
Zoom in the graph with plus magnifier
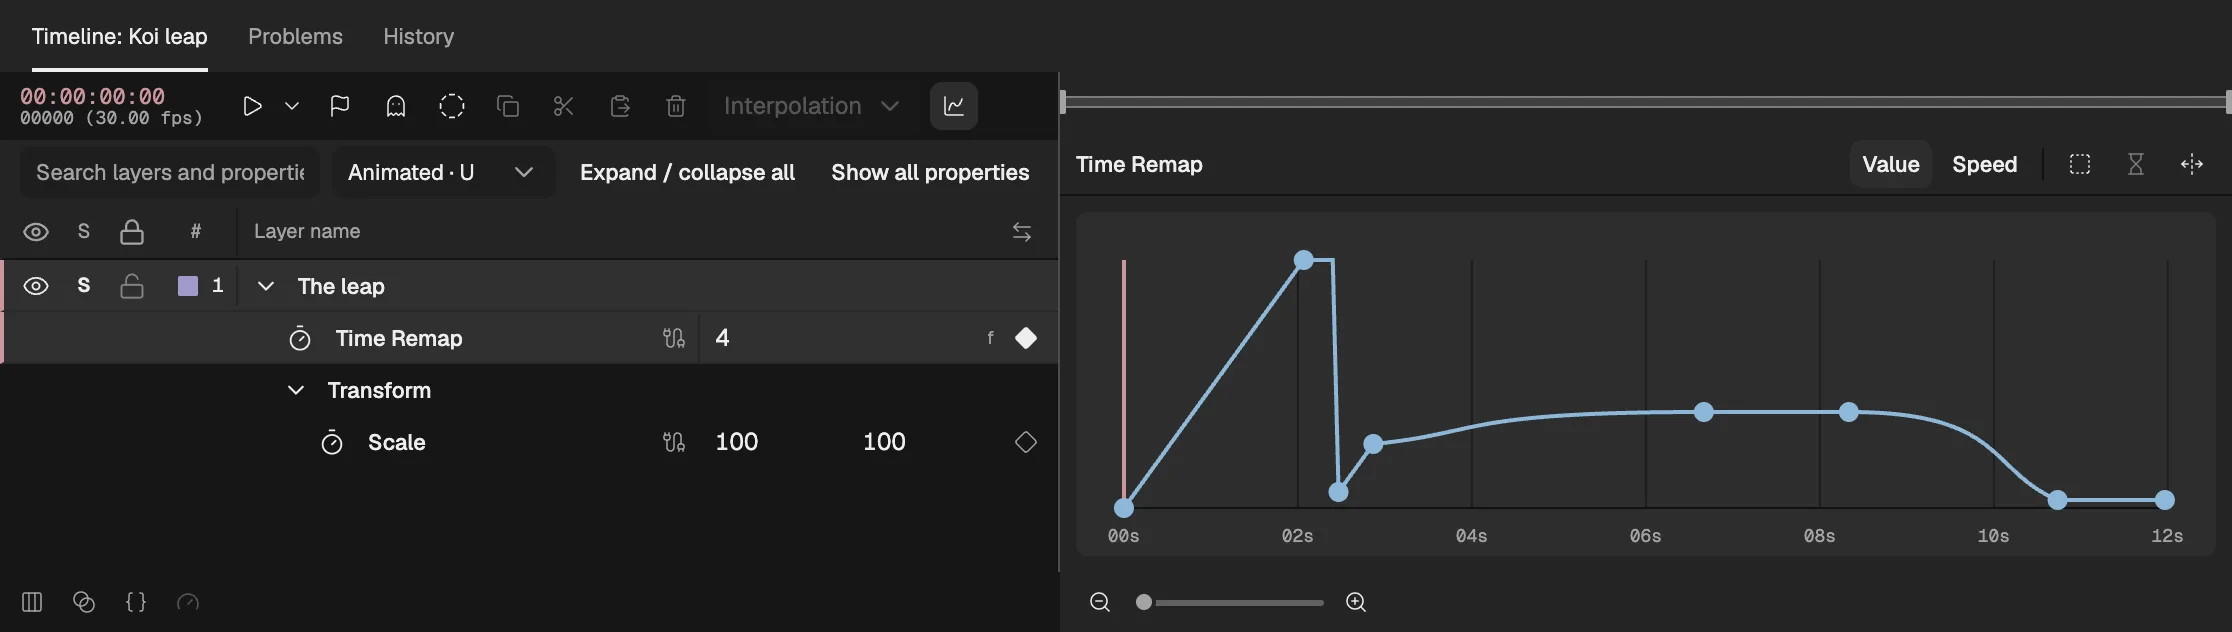[1356, 602]
